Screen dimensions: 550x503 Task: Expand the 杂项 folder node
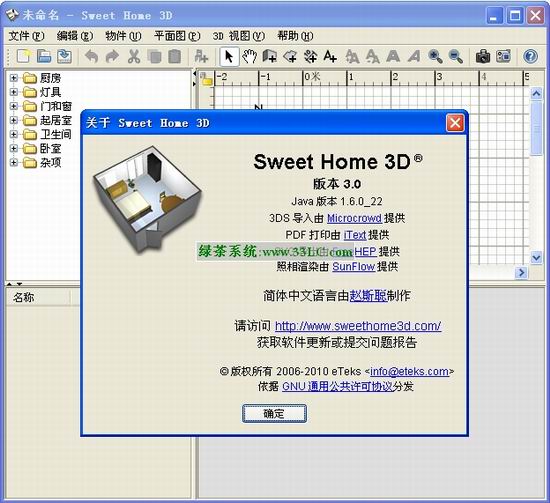(14, 162)
